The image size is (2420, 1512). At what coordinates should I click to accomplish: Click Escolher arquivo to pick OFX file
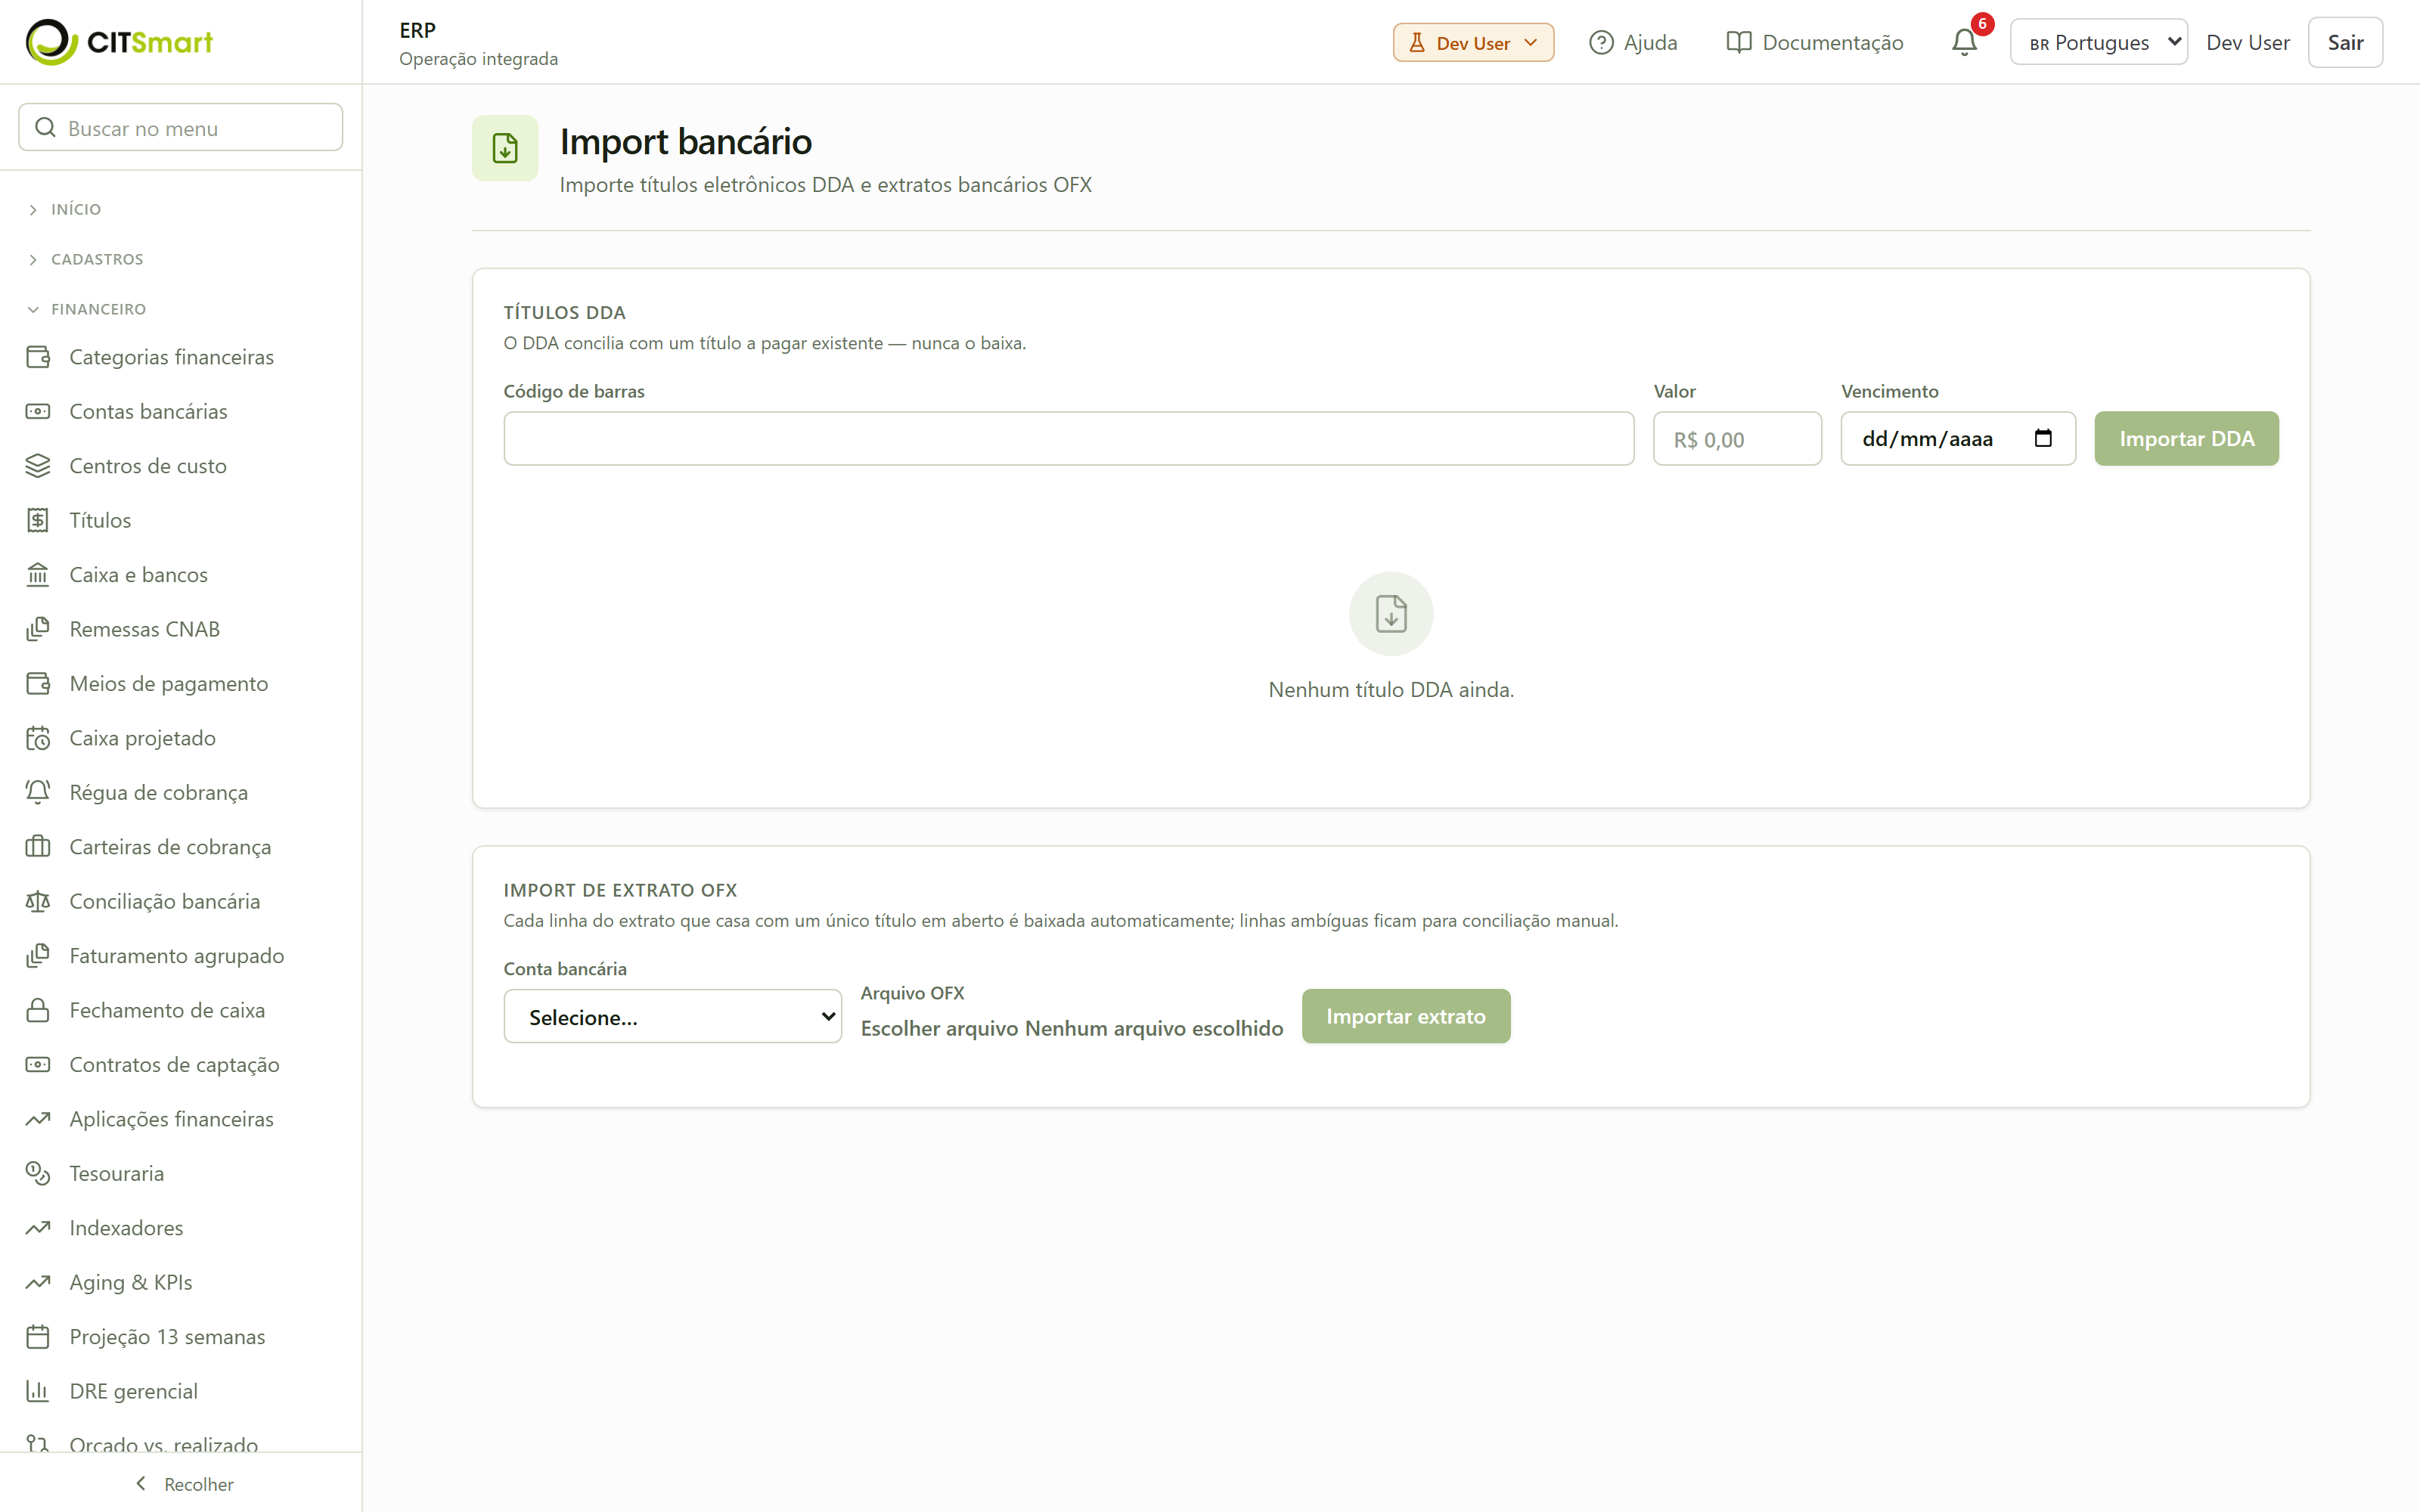(939, 1028)
